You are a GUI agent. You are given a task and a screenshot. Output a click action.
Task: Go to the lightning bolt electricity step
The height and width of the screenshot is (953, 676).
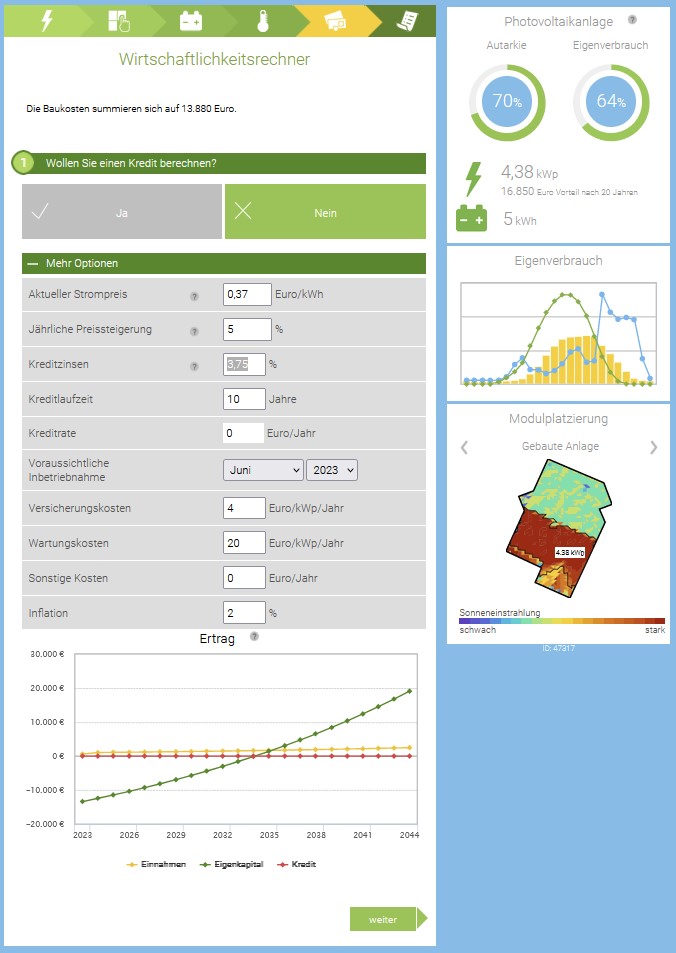(x=47, y=21)
